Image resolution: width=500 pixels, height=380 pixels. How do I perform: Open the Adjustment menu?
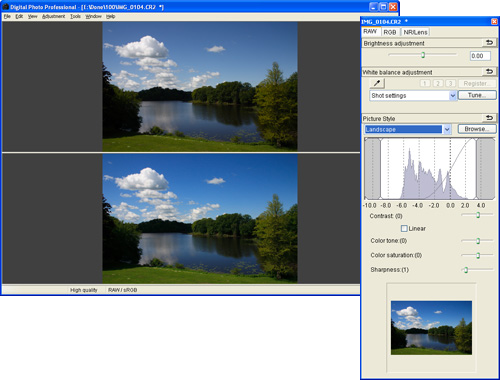54,16
